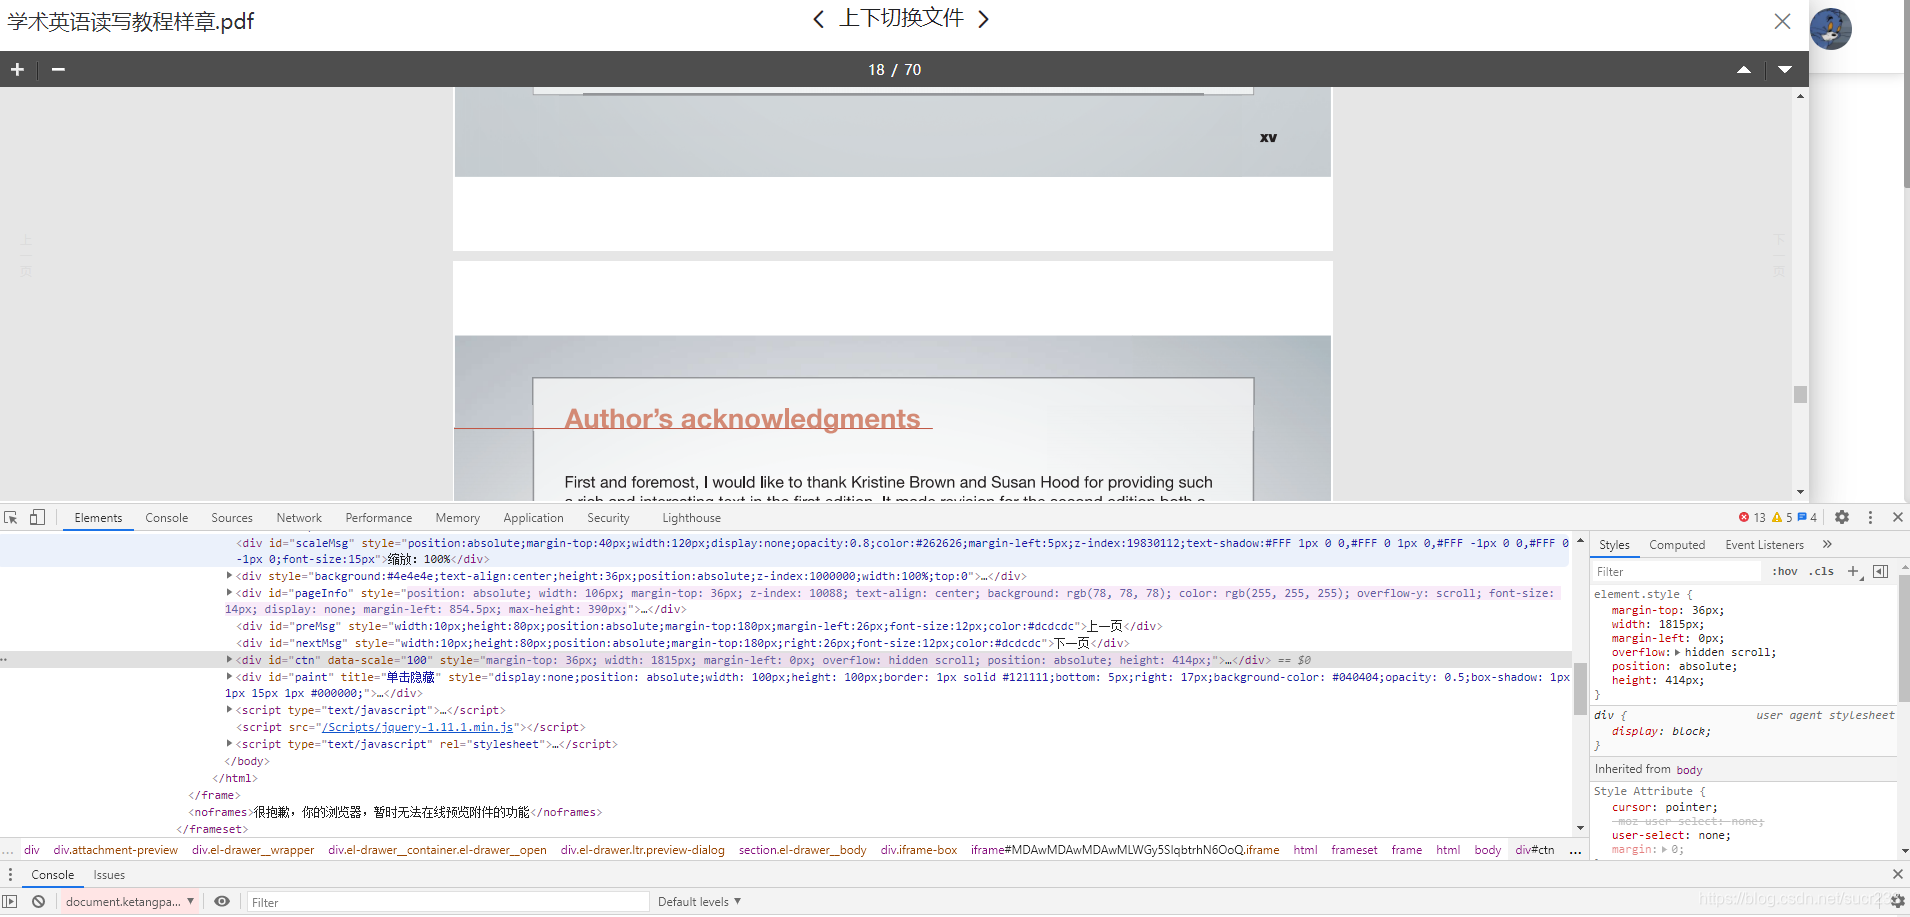
Task: Toggle .cls element classes panel
Action: pos(1822,571)
